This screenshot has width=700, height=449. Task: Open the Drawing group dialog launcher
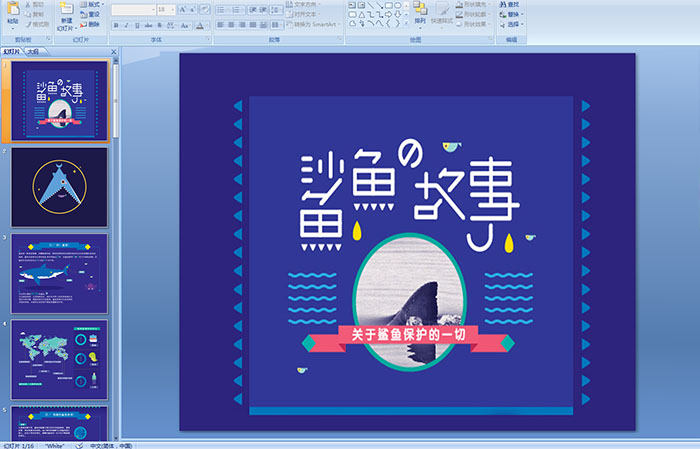coord(491,40)
